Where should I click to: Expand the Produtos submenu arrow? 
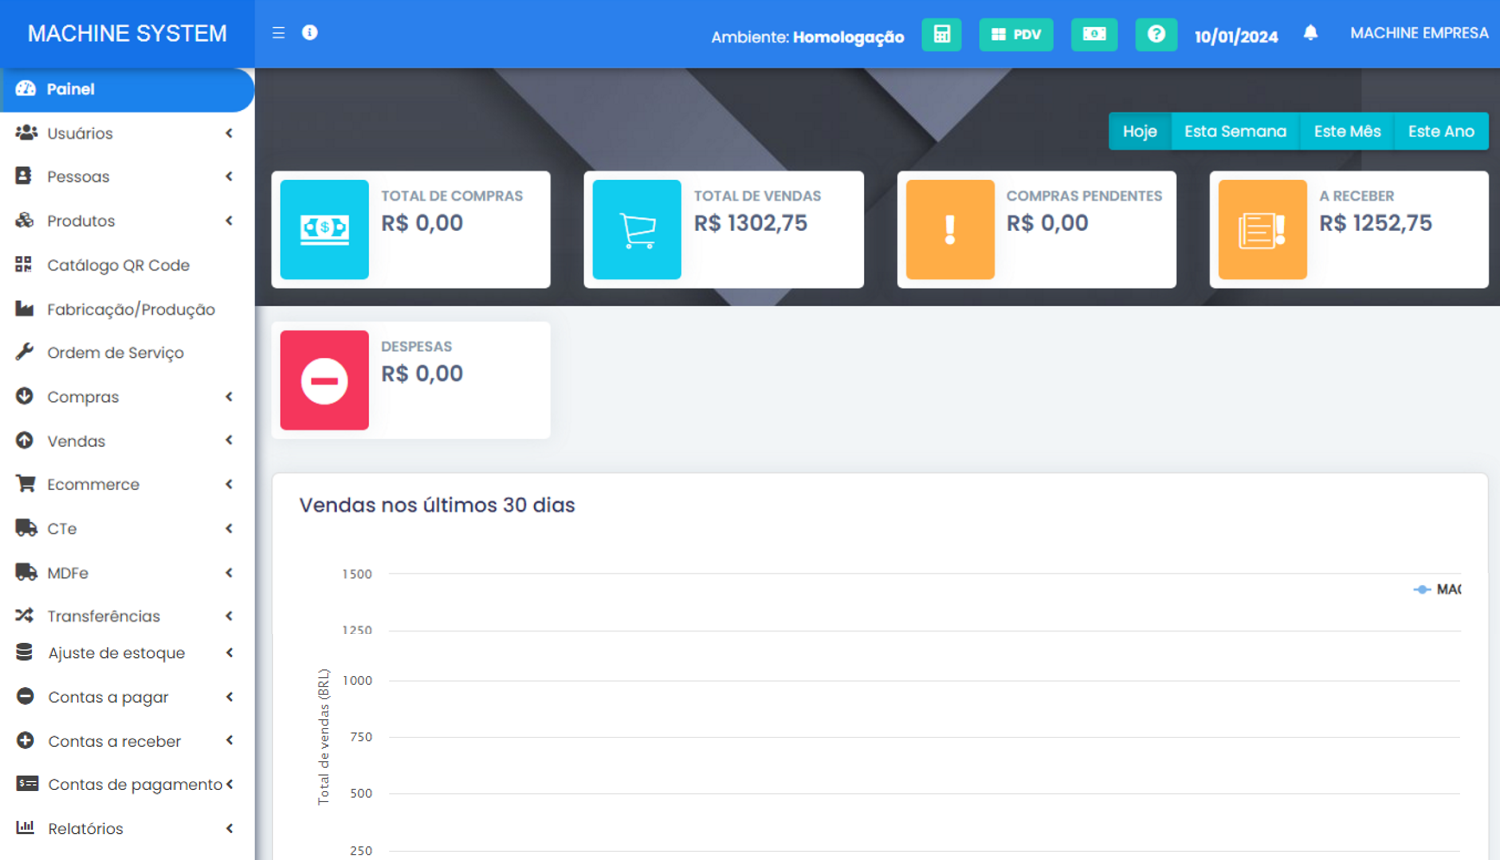click(x=229, y=221)
